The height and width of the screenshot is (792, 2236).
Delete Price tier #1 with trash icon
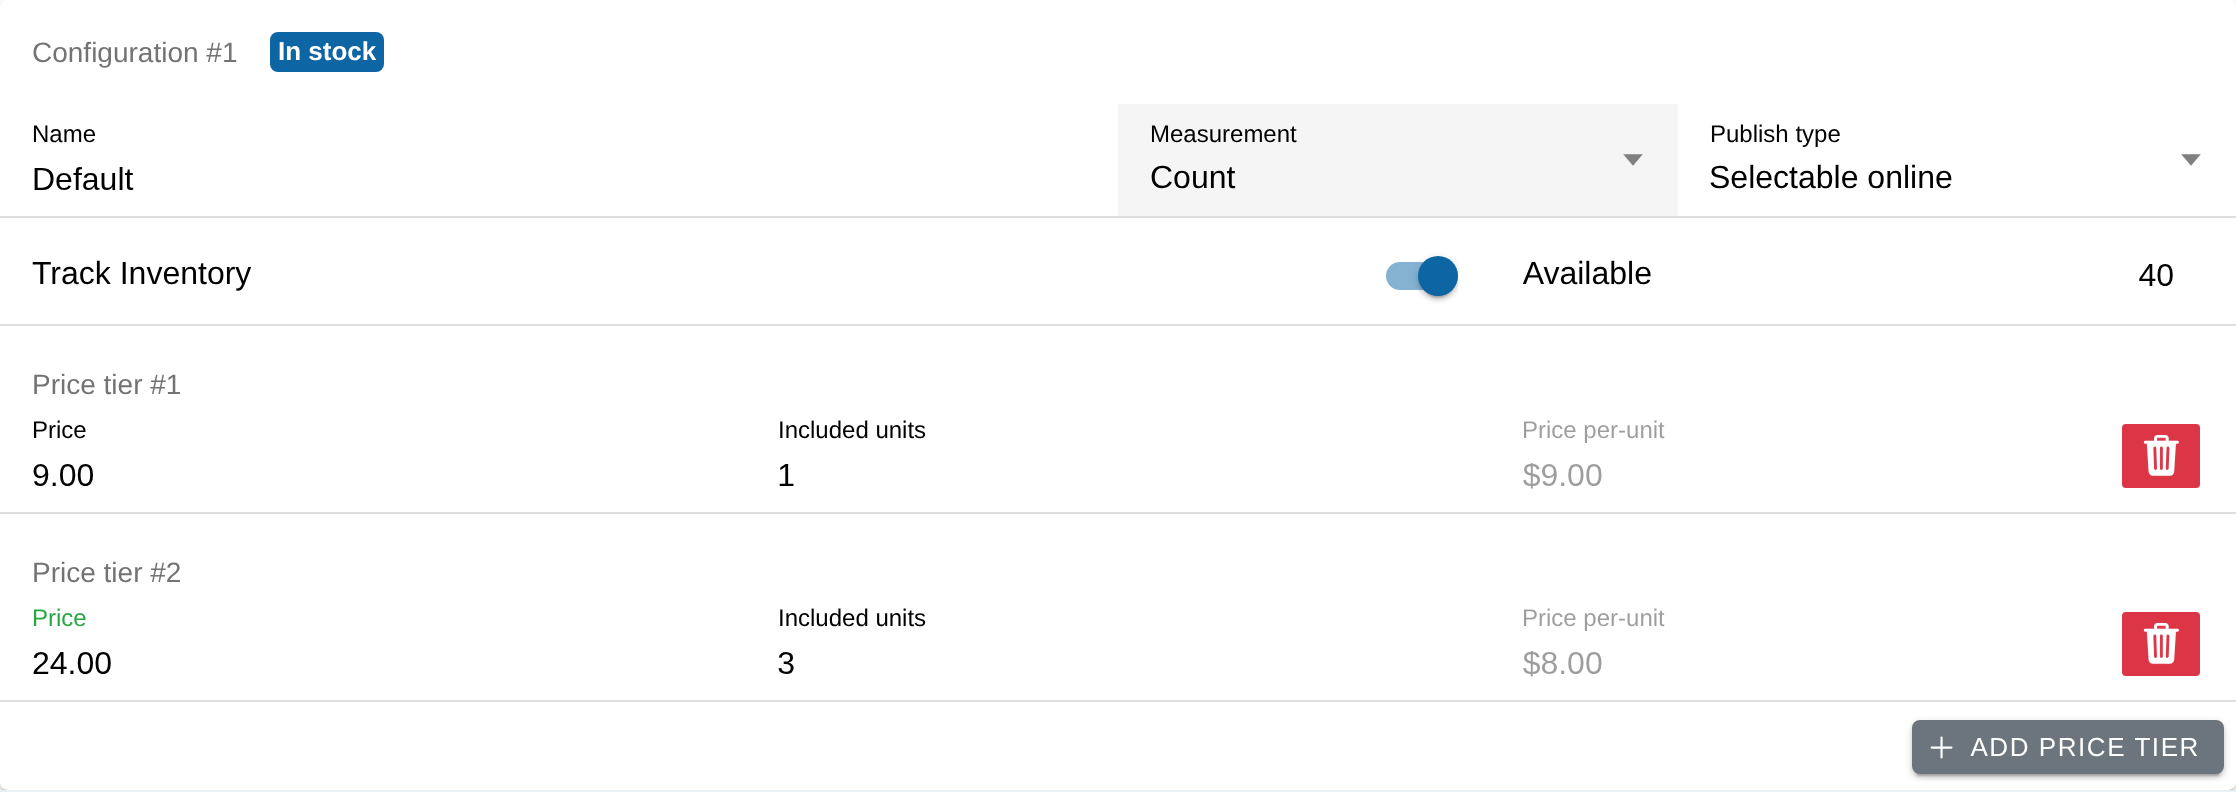[x=2160, y=456]
